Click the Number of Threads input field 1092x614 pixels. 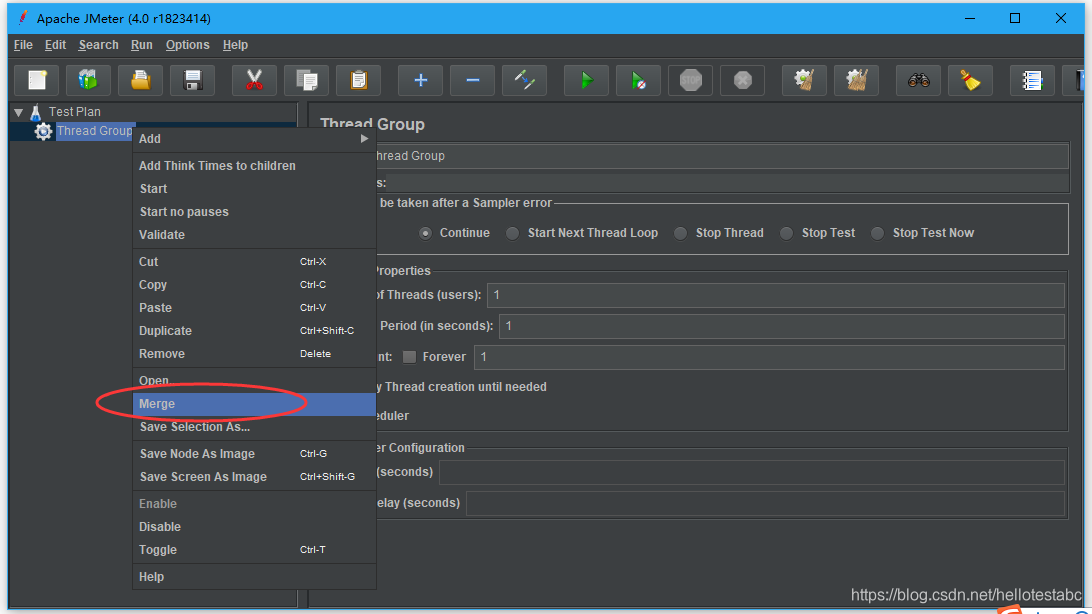[775, 295]
